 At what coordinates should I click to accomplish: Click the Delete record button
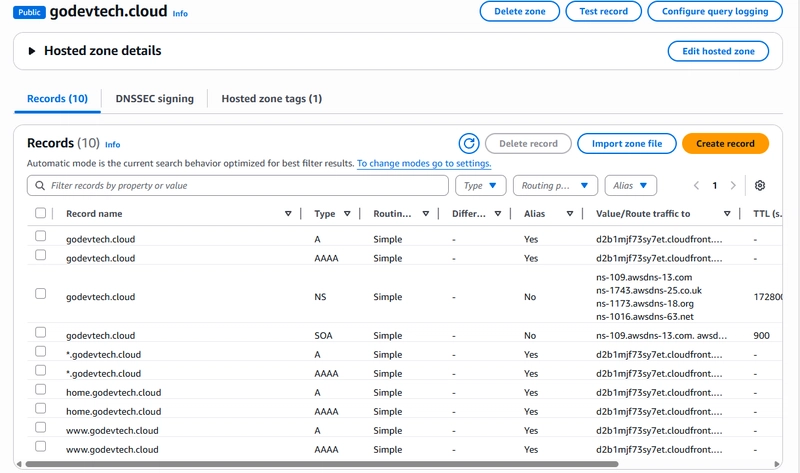(x=528, y=143)
